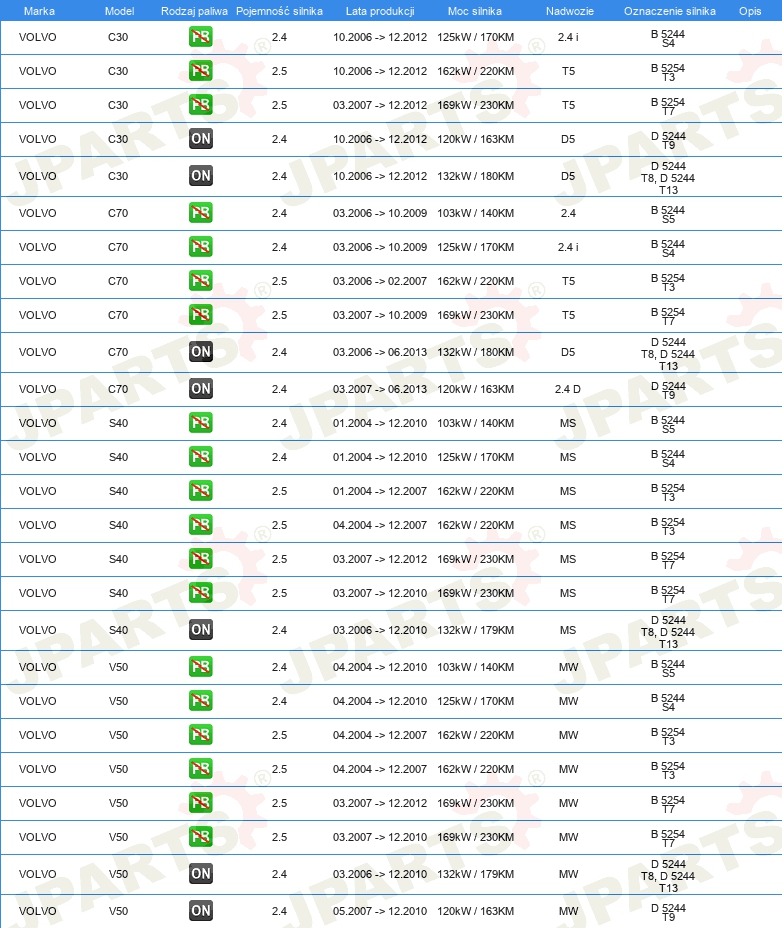Click the Model column header
Viewport: 782px width, 928px height.
click(119, 11)
